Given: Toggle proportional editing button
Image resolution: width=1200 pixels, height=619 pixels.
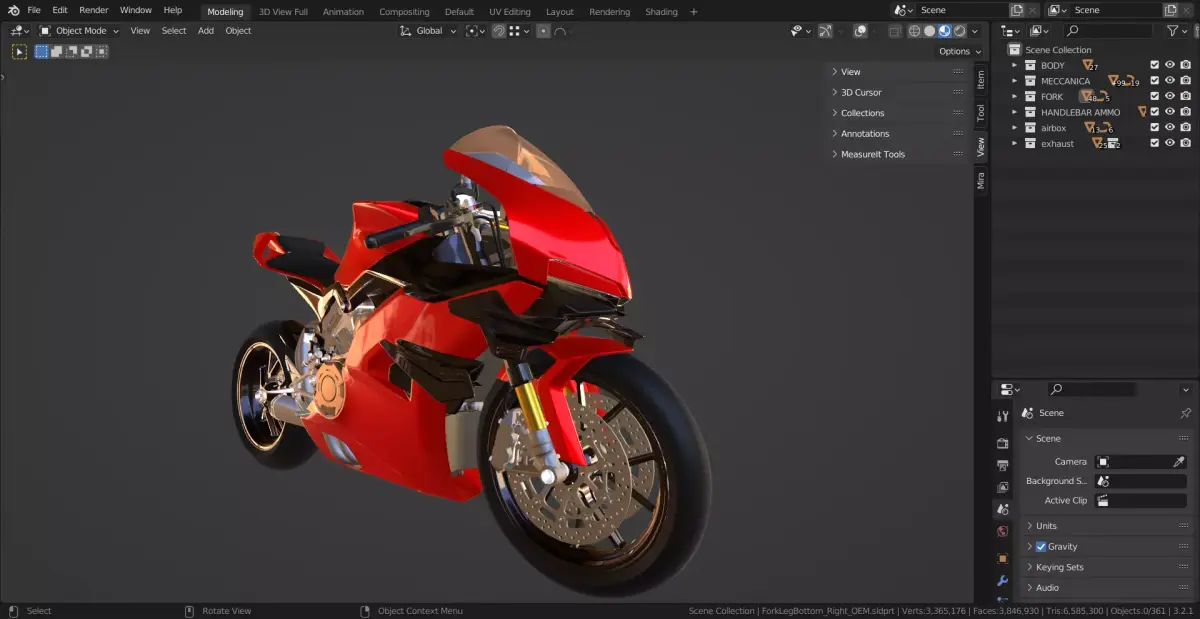Looking at the screenshot, I should pos(543,31).
